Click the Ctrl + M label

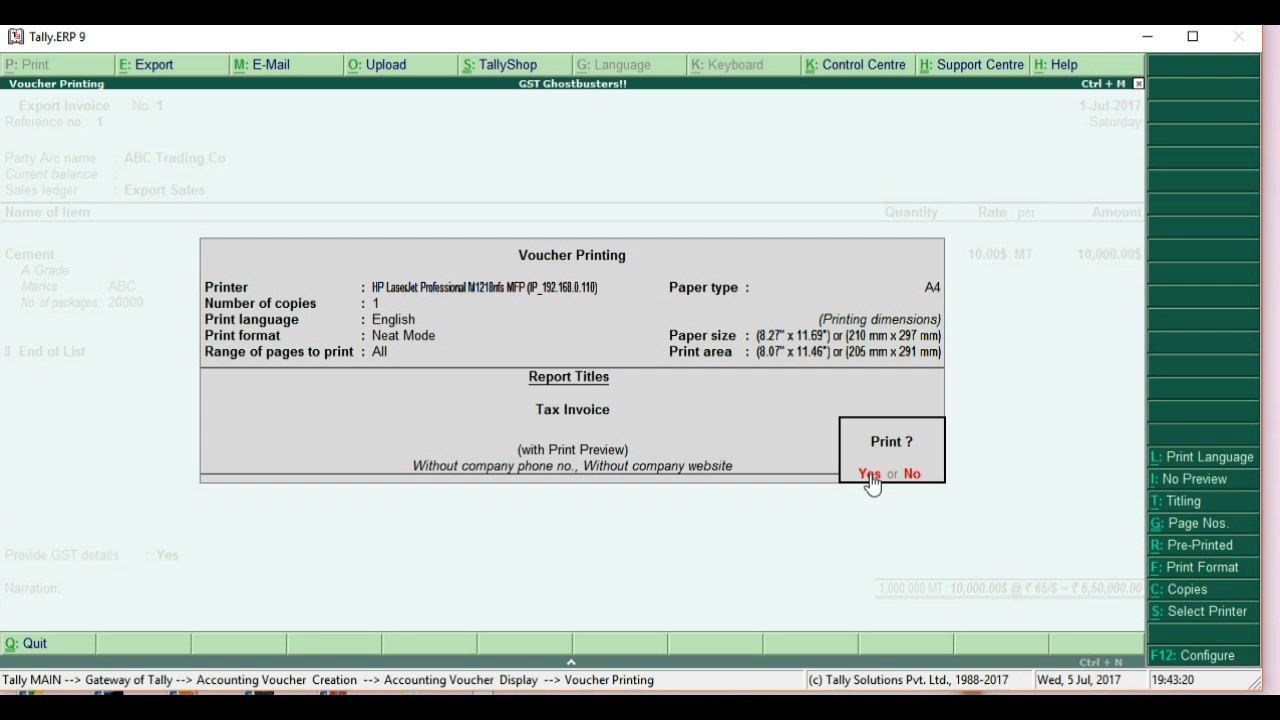coord(1103,84)
